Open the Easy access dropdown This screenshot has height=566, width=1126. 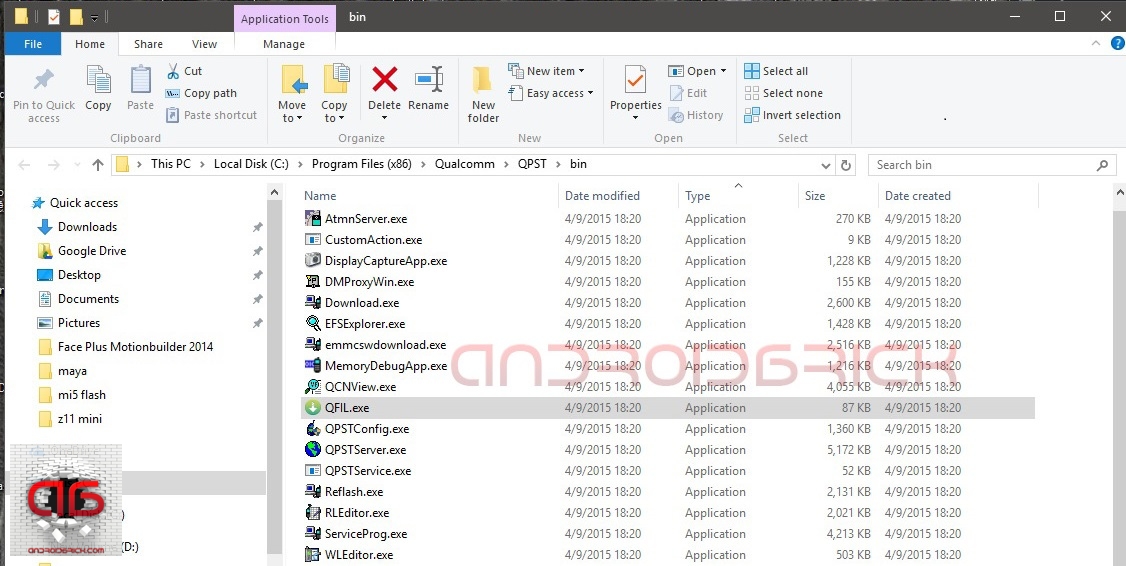pyautogui.click(x=551, y=93)
